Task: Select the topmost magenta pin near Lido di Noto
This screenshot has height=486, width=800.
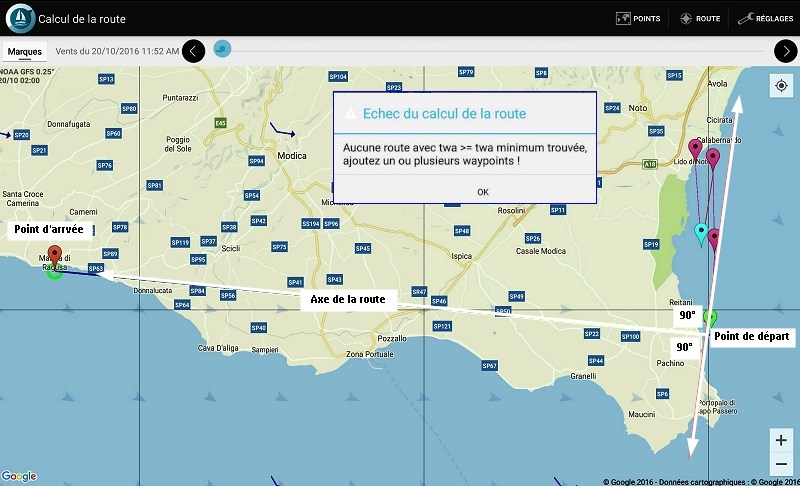Action: point(696,149)
